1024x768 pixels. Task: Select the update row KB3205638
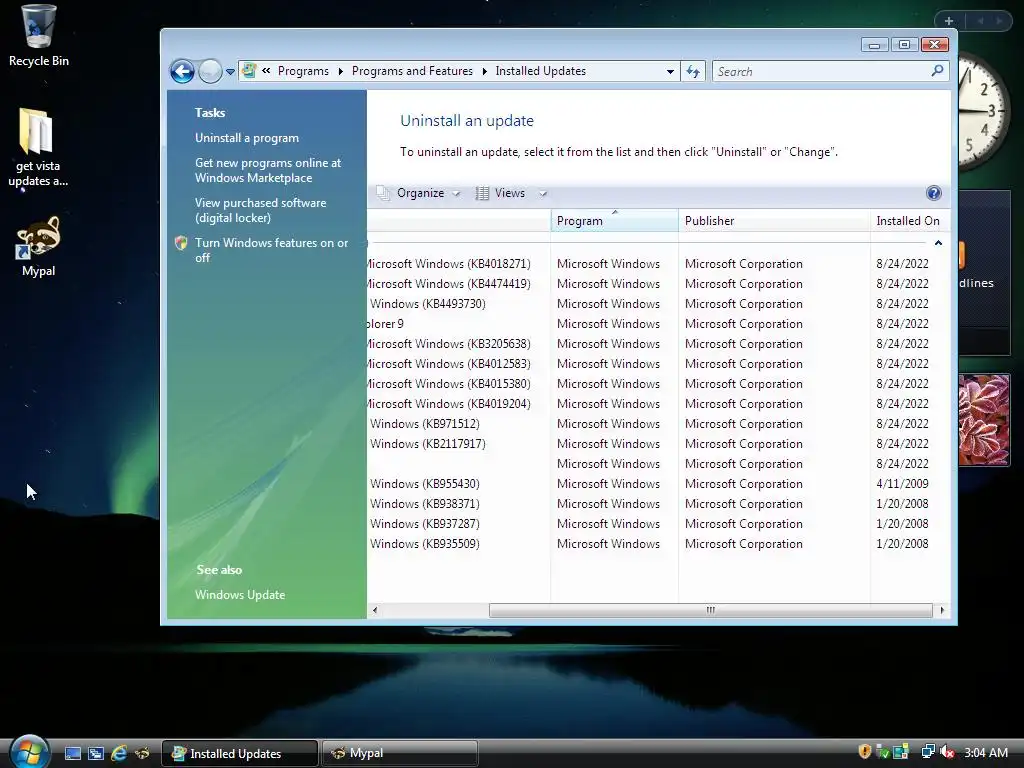click(657, 344)
